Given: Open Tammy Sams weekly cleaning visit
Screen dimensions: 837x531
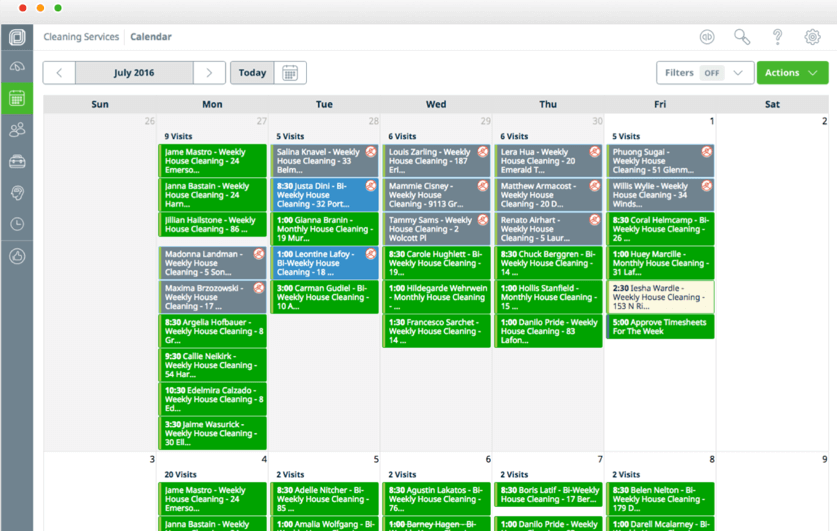Looking at the screenshot, I should pyautogui.click(x=436, y=229).
